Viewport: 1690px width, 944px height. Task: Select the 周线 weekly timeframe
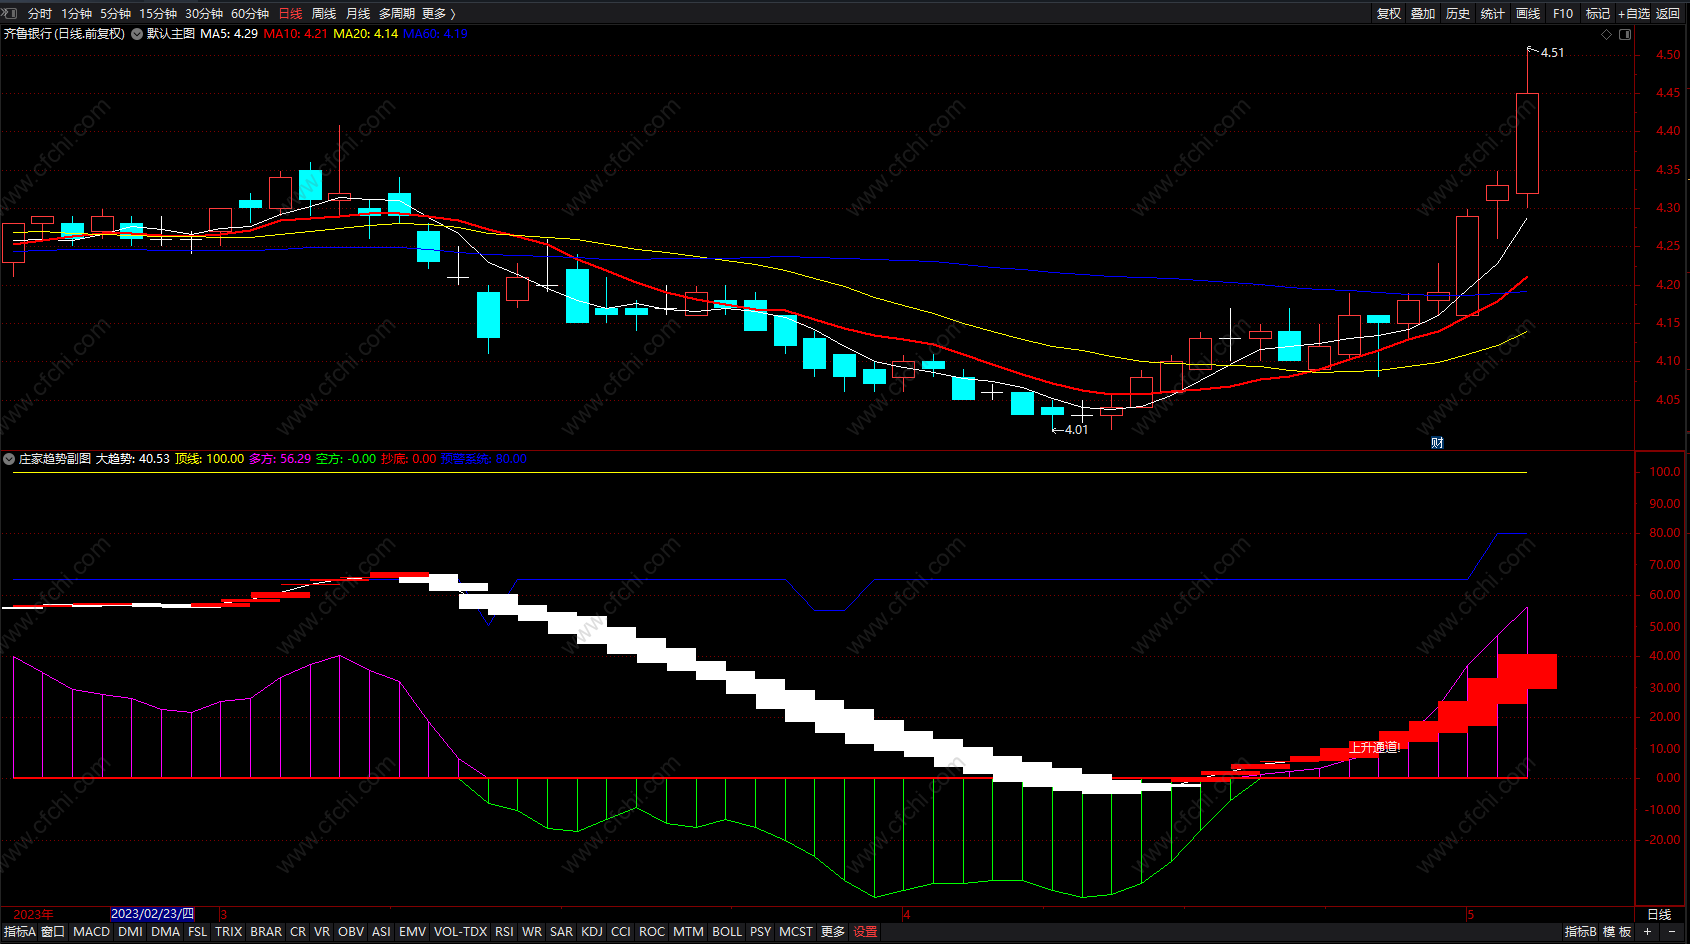click(x=324, y=13)
